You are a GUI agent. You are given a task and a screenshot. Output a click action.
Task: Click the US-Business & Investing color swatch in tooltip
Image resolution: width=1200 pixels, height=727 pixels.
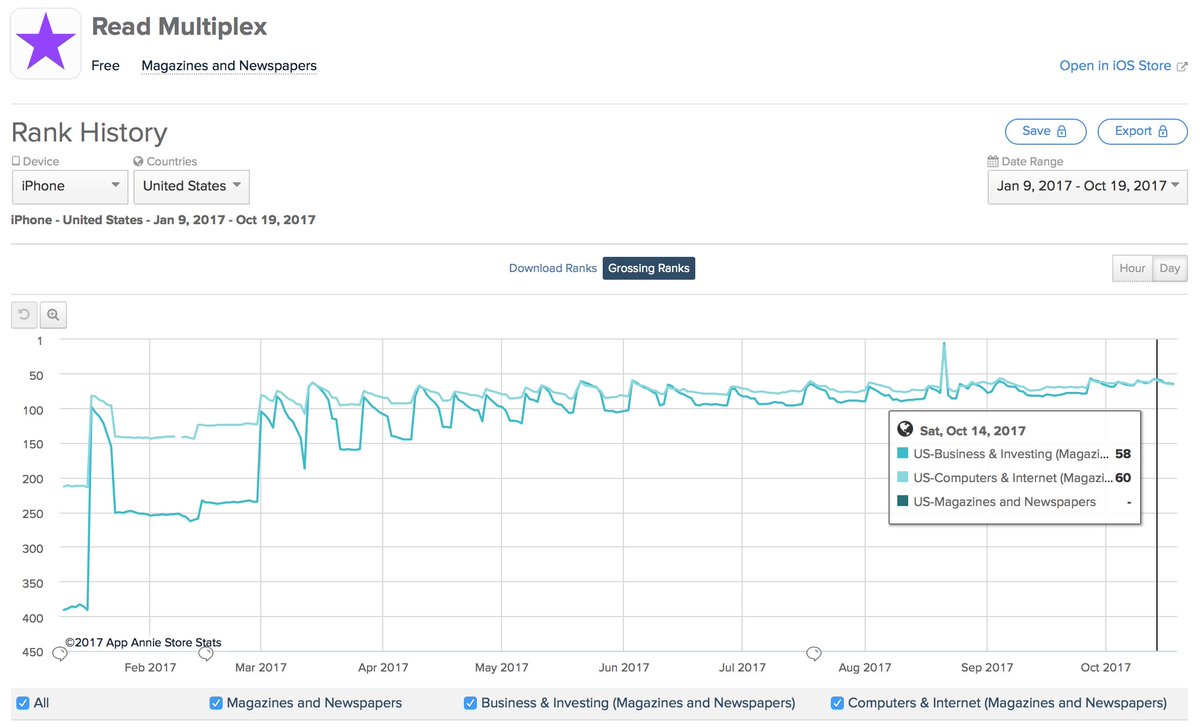[904, 454]
